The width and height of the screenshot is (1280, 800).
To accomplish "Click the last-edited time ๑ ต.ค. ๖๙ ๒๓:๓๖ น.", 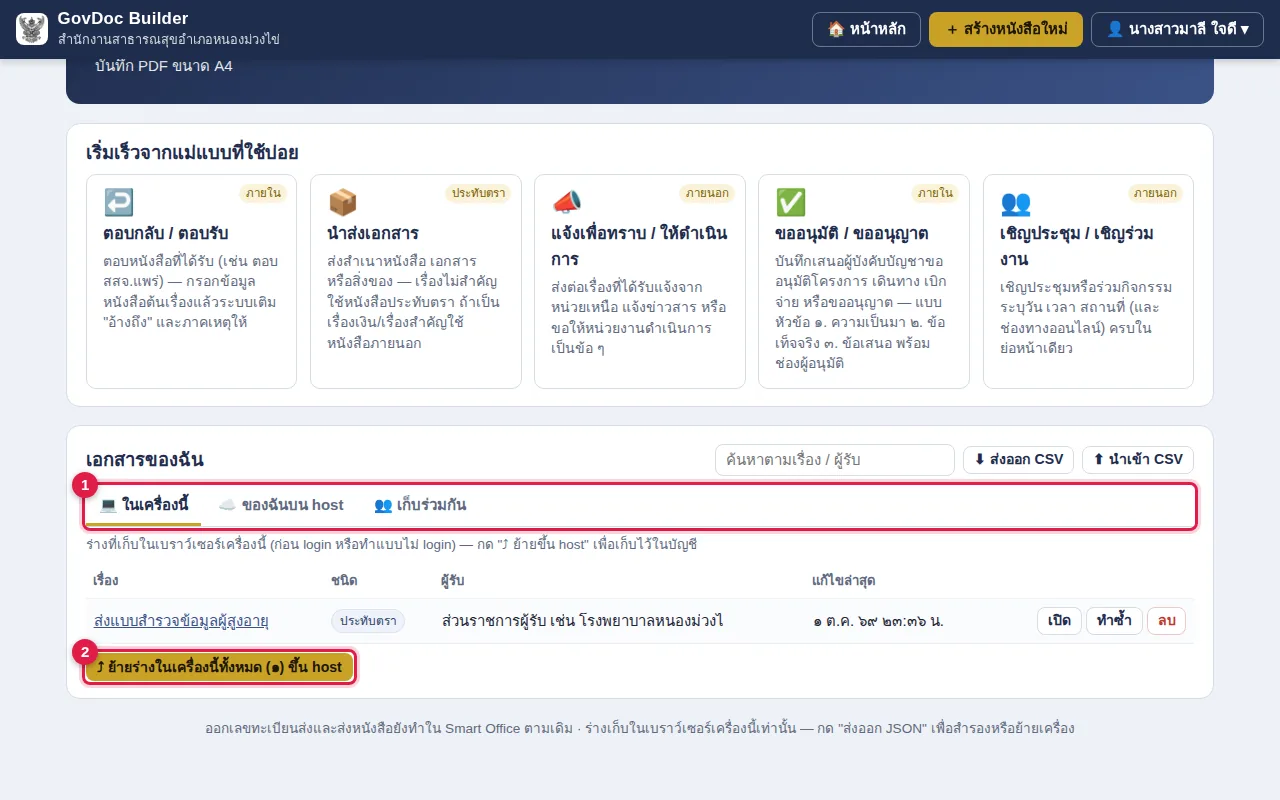I will pyautogui.click(x=878, y=621).
